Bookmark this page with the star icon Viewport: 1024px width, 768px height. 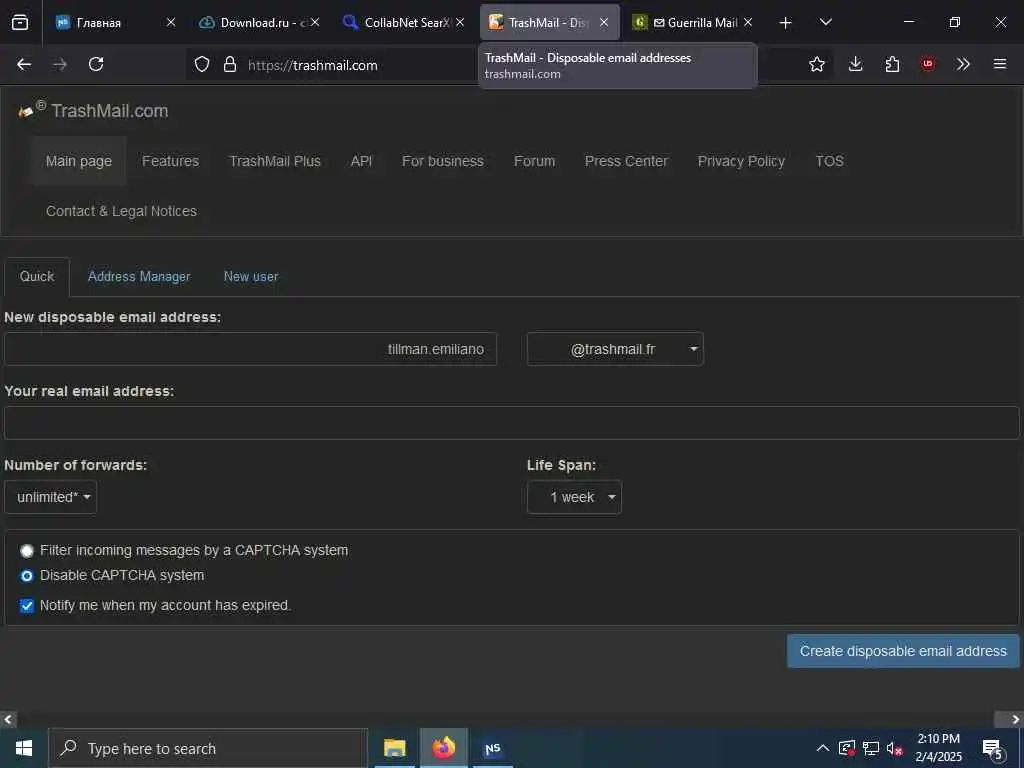pos(816,64)
